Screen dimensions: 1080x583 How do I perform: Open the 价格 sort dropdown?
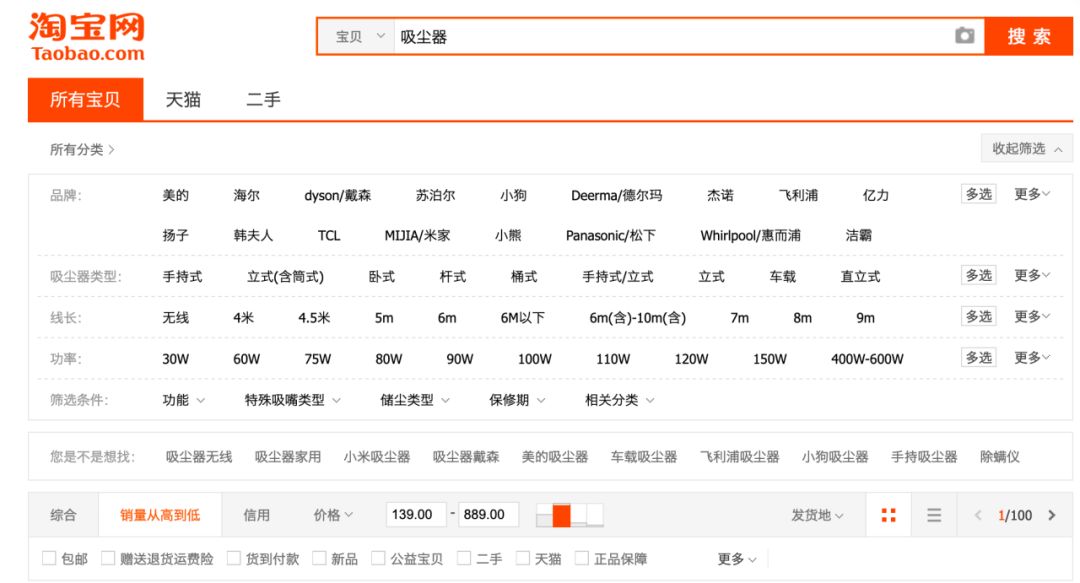coord(333,515)
